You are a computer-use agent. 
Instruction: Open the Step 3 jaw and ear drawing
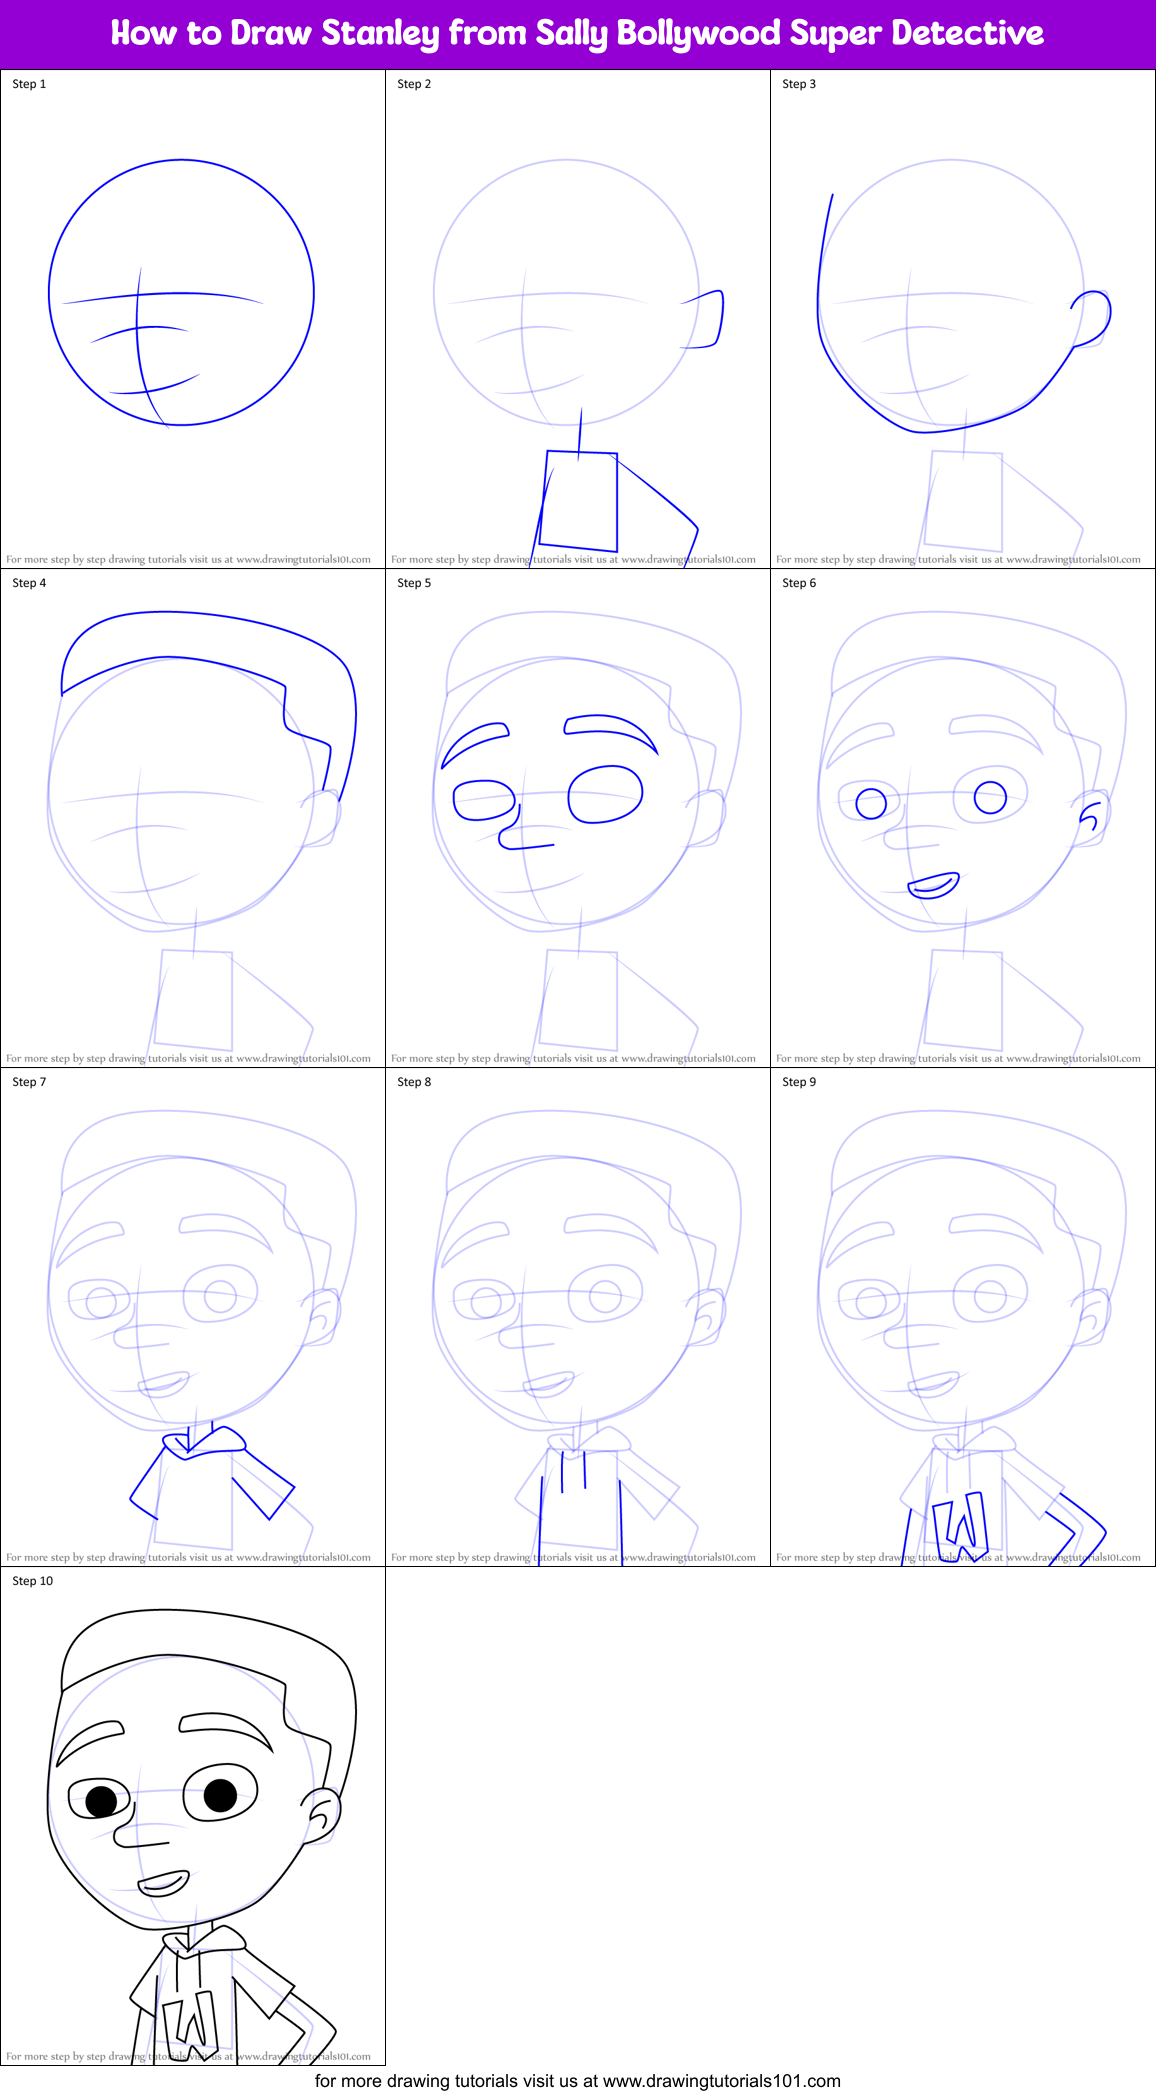point(963,319)
